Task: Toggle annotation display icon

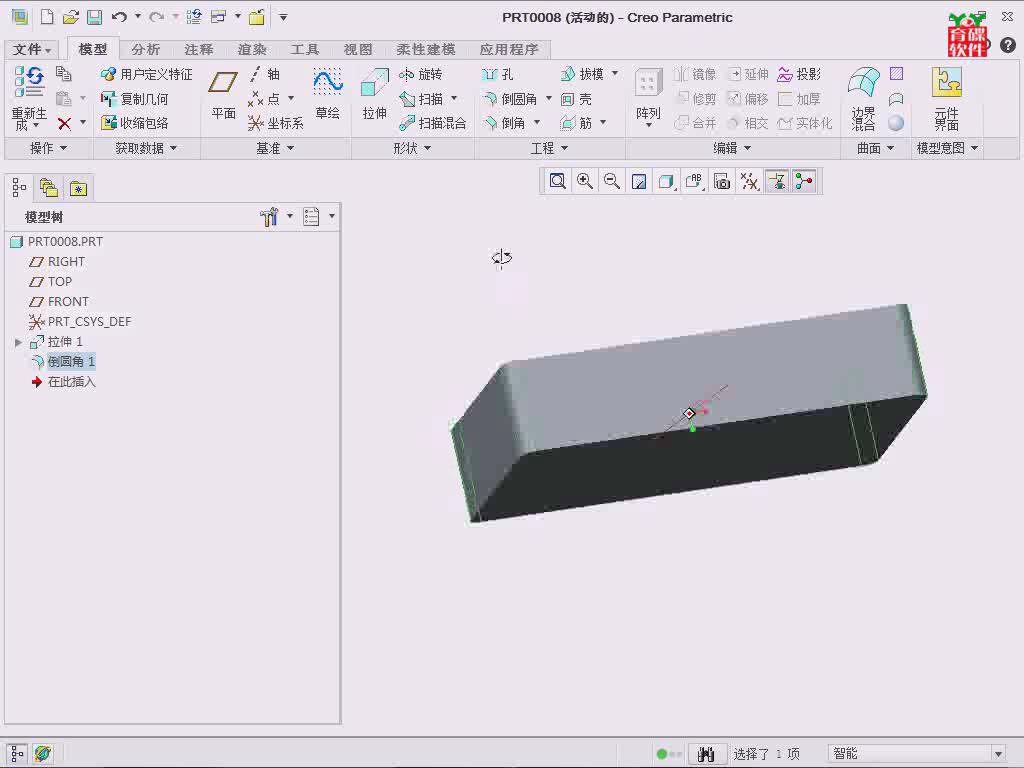Action: coord(776,181)
